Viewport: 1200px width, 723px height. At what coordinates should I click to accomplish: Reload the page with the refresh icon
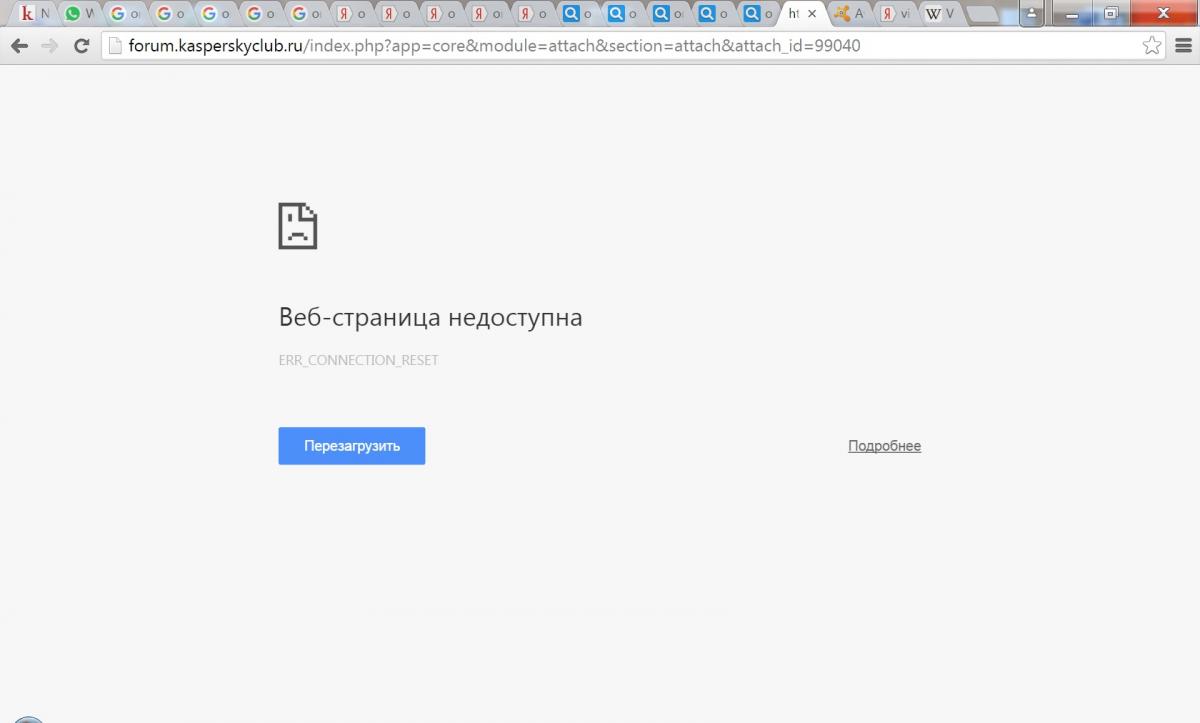82,46
